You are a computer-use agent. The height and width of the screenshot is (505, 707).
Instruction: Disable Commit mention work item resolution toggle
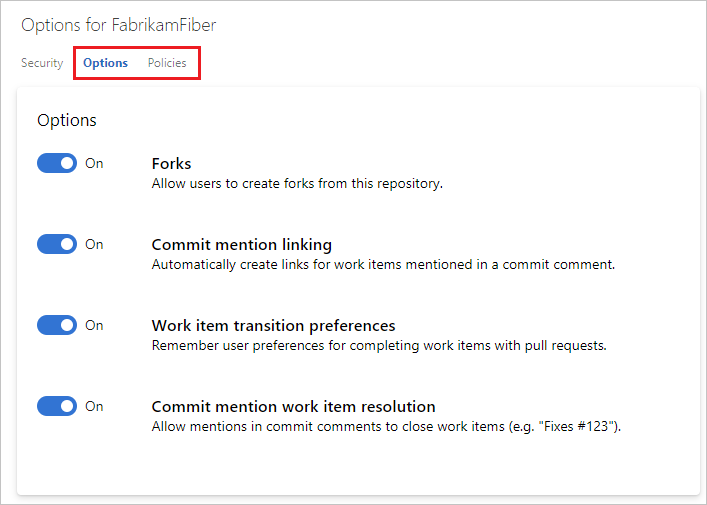[57, 406]
